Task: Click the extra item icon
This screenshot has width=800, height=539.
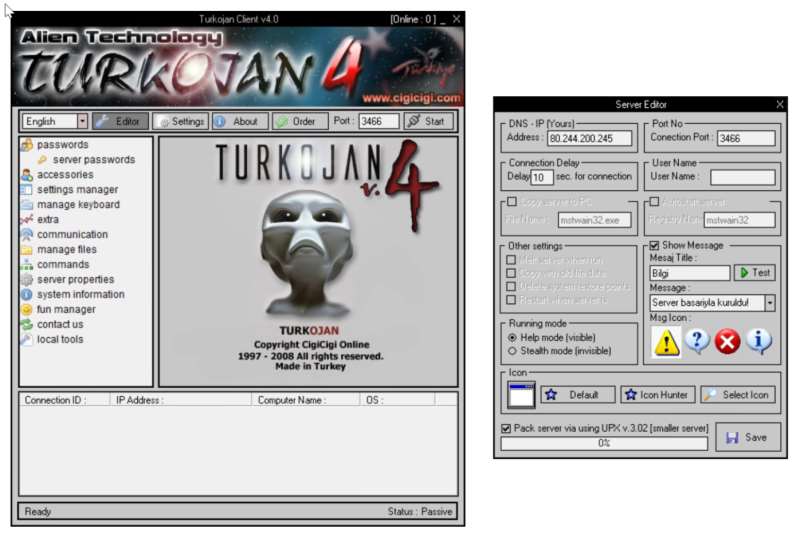Action: (27, 220)
